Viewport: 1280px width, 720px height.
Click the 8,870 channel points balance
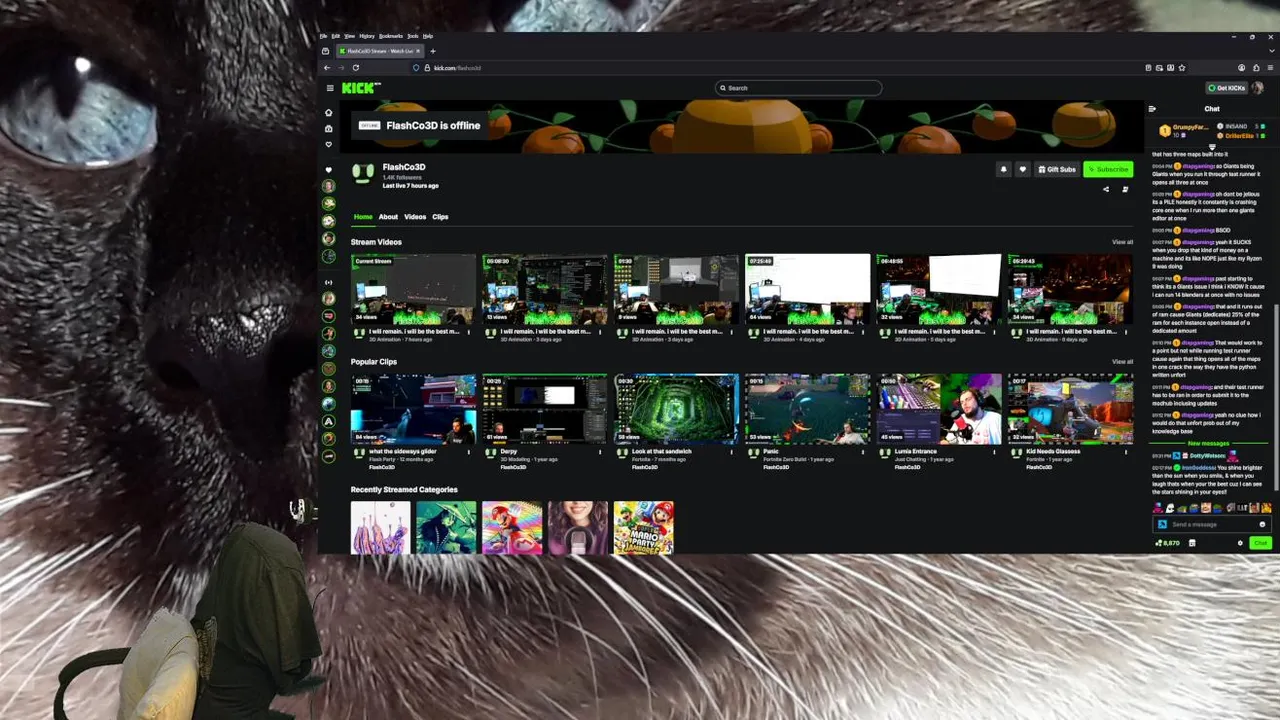(x=1168, y=543)
